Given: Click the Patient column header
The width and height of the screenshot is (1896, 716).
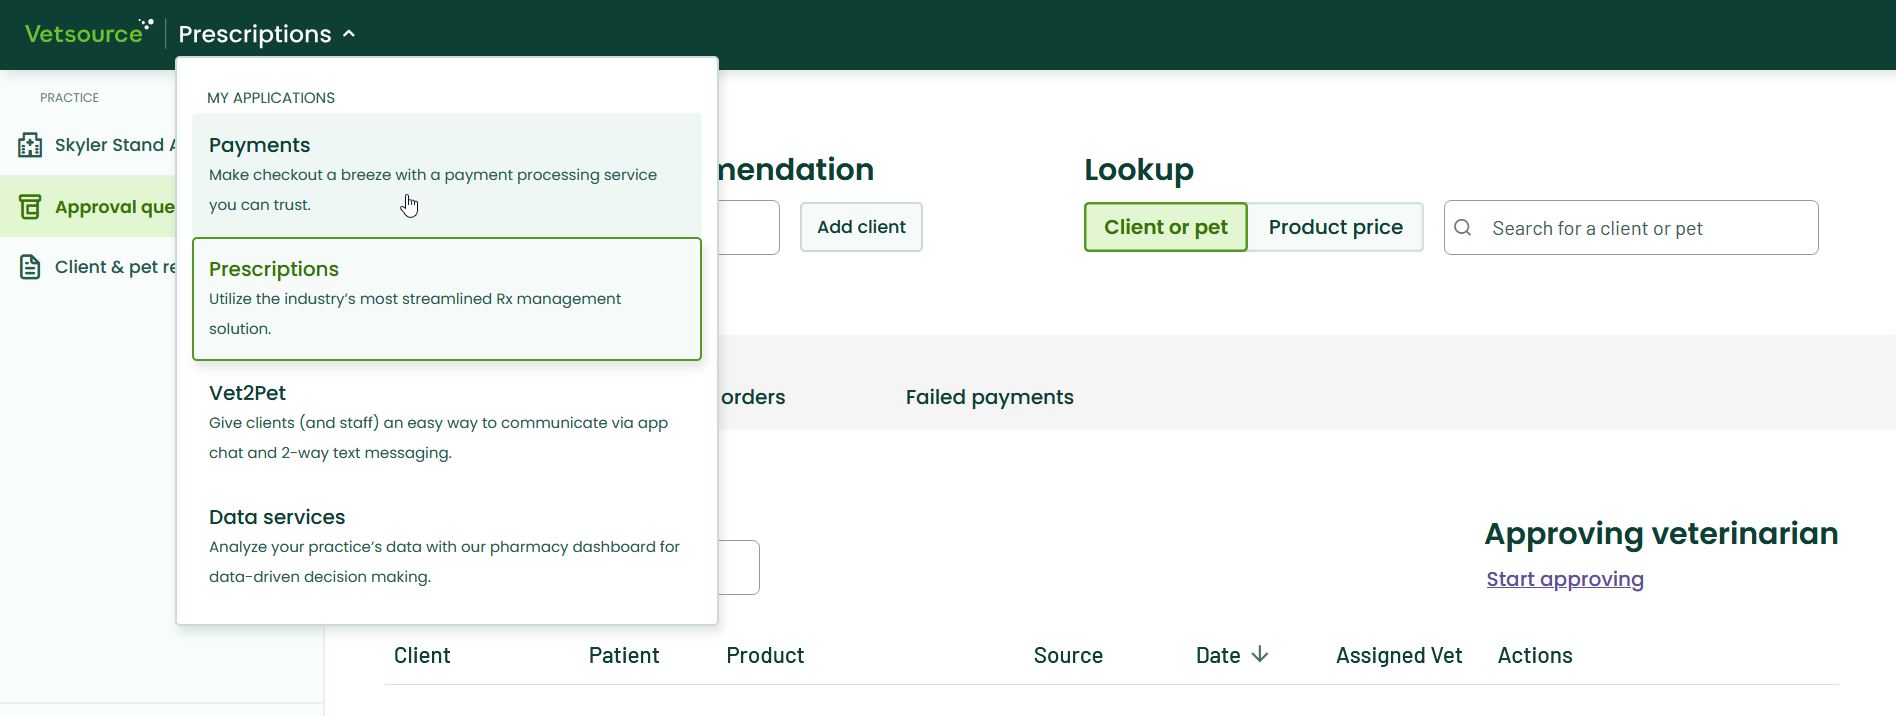Looking at the screenshot, I should pyautogui.click(x=624, y=656).
